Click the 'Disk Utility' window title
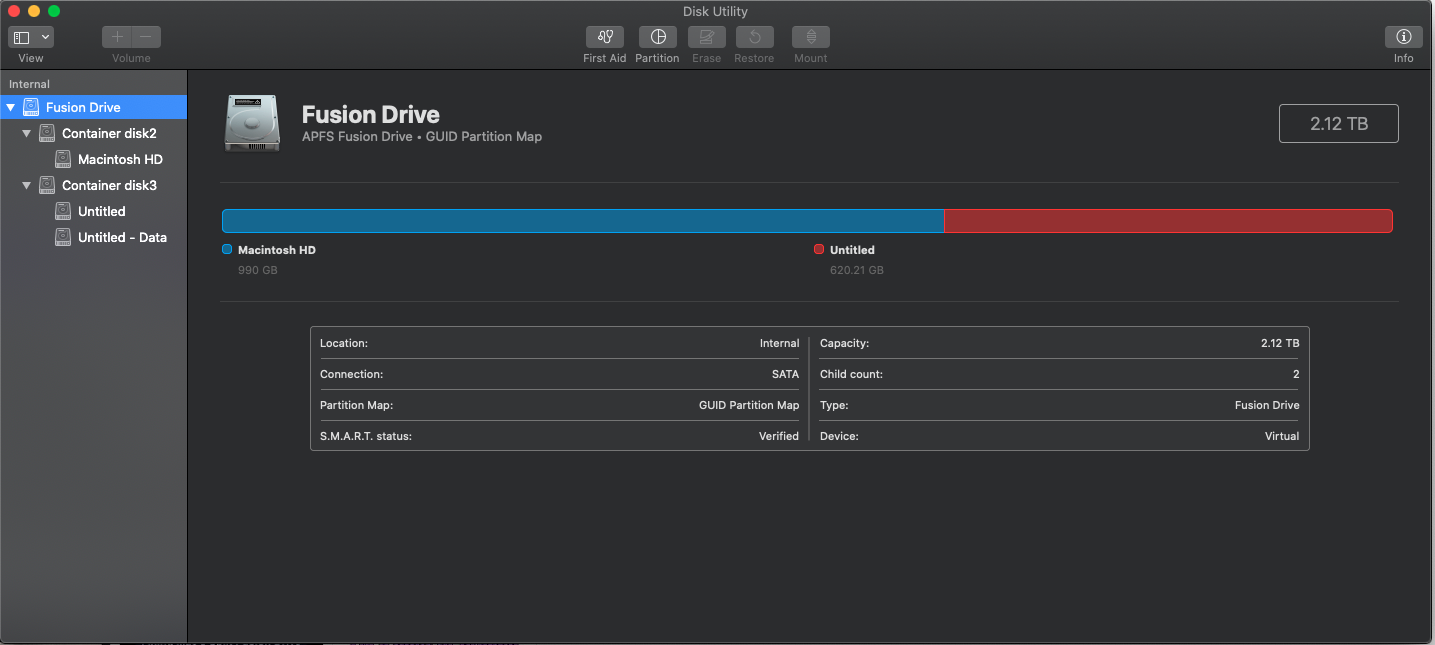The width and height of the screenshot is (1435, 645). [715, 11]
